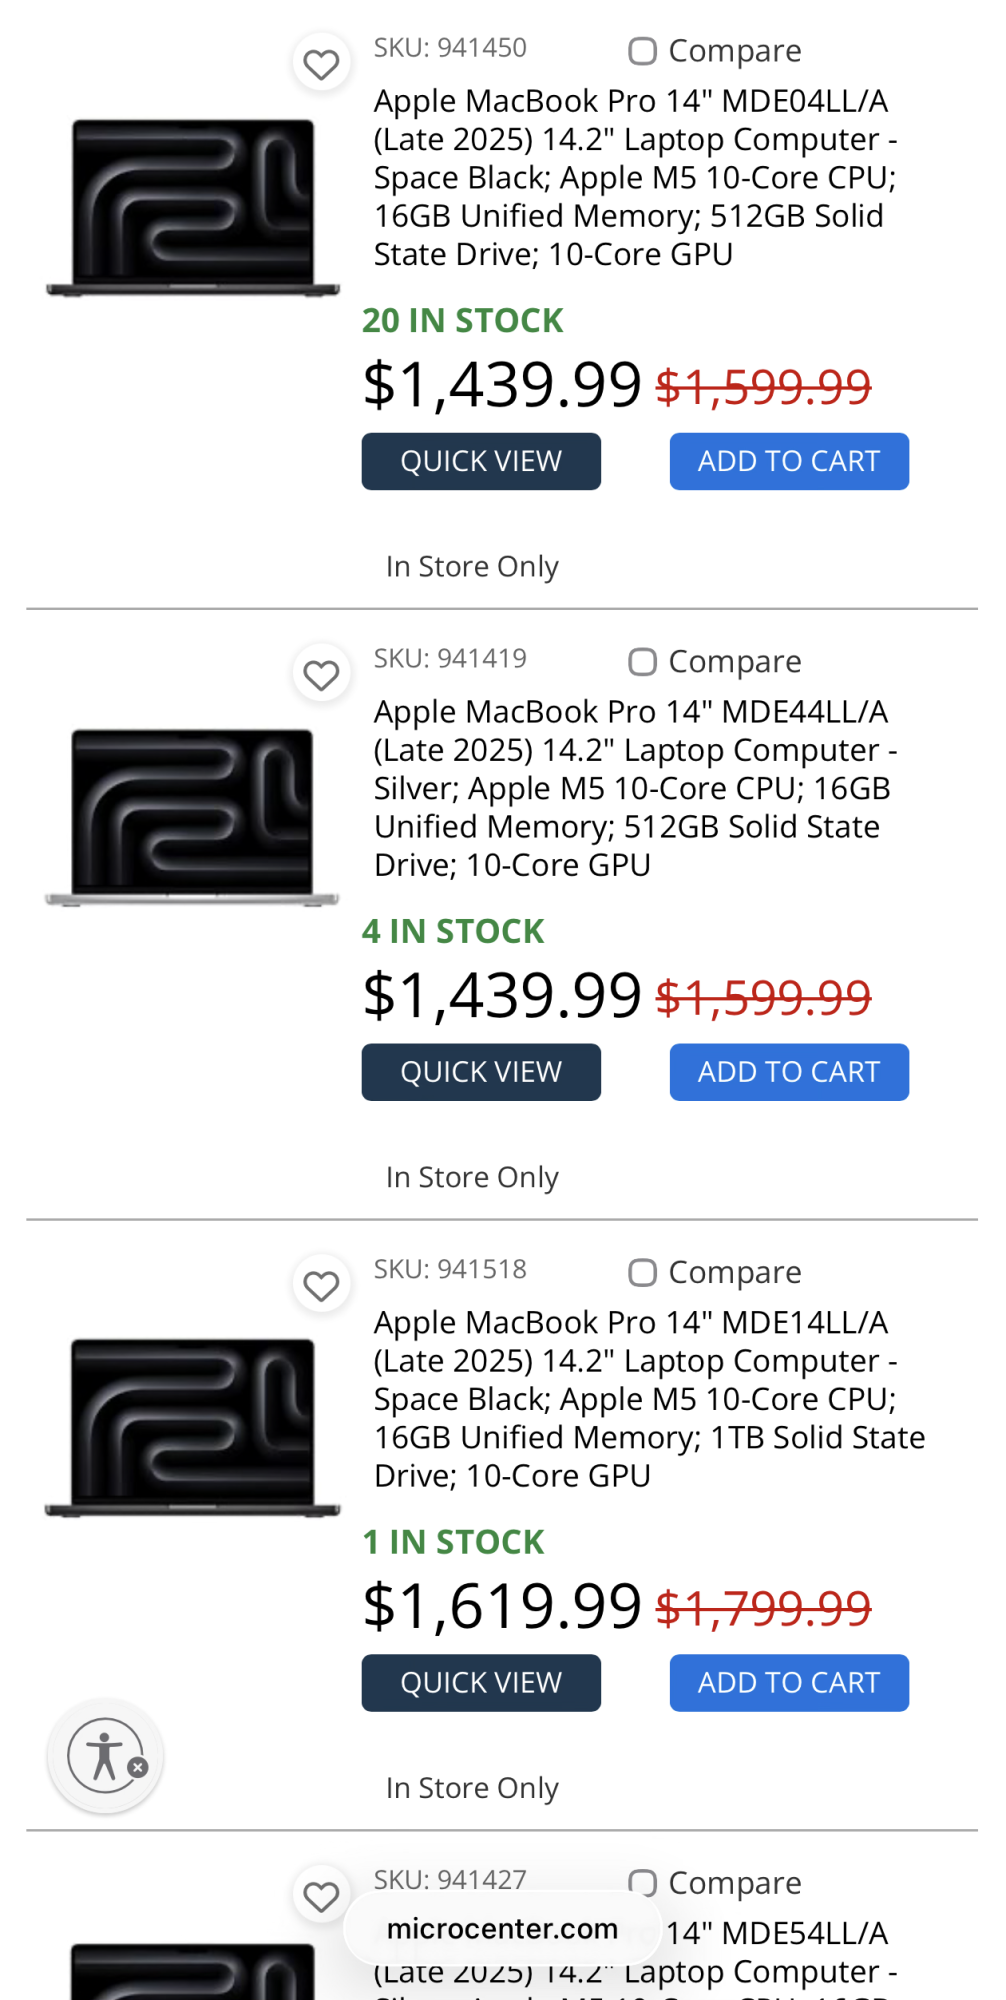This screenshot has width=1006, height=2000.
Task: Toggle Compare for SKU 941427 laptop
Action: tap(642, 1883)
